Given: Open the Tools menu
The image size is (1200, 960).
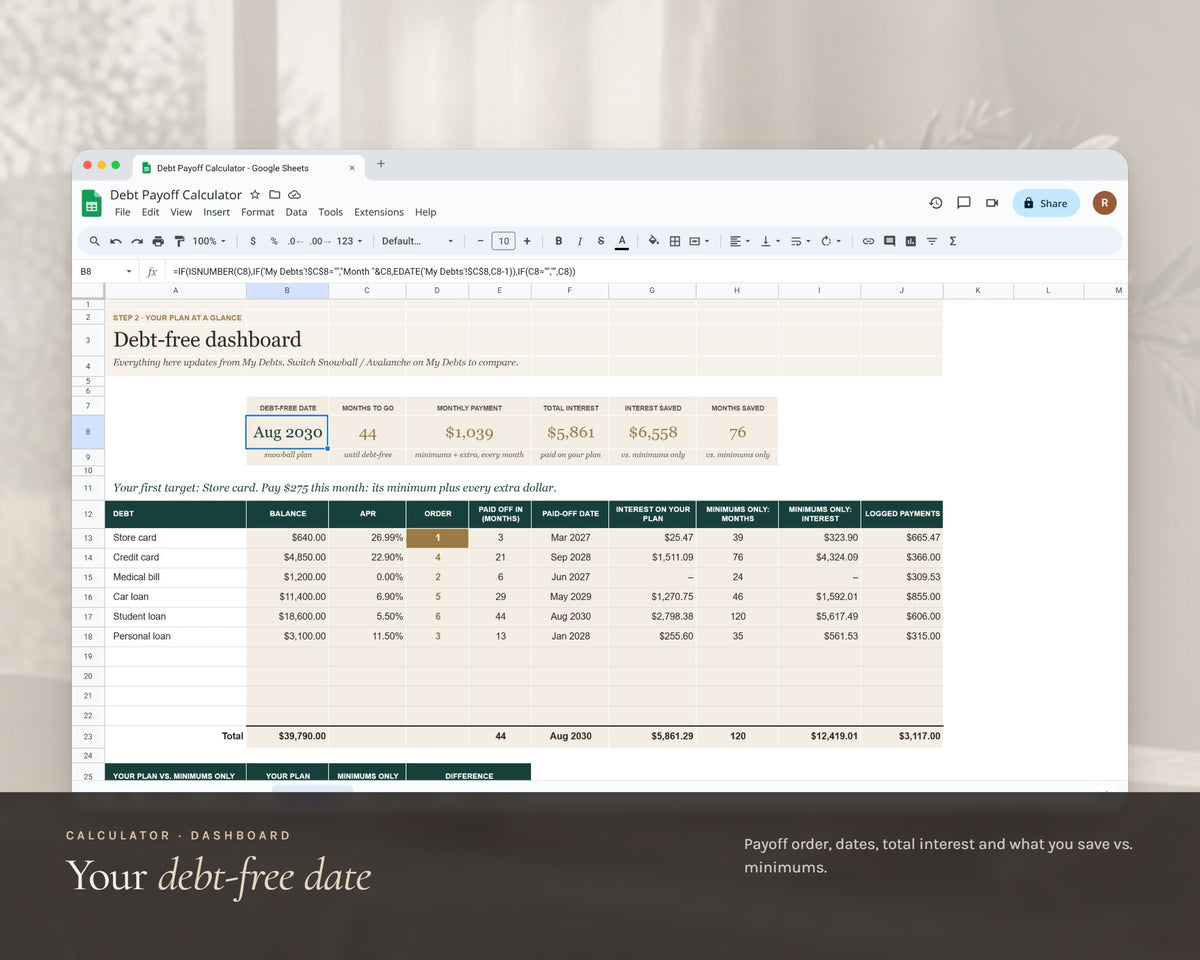Looking at the screenshot, I should (x=330, y=212).
